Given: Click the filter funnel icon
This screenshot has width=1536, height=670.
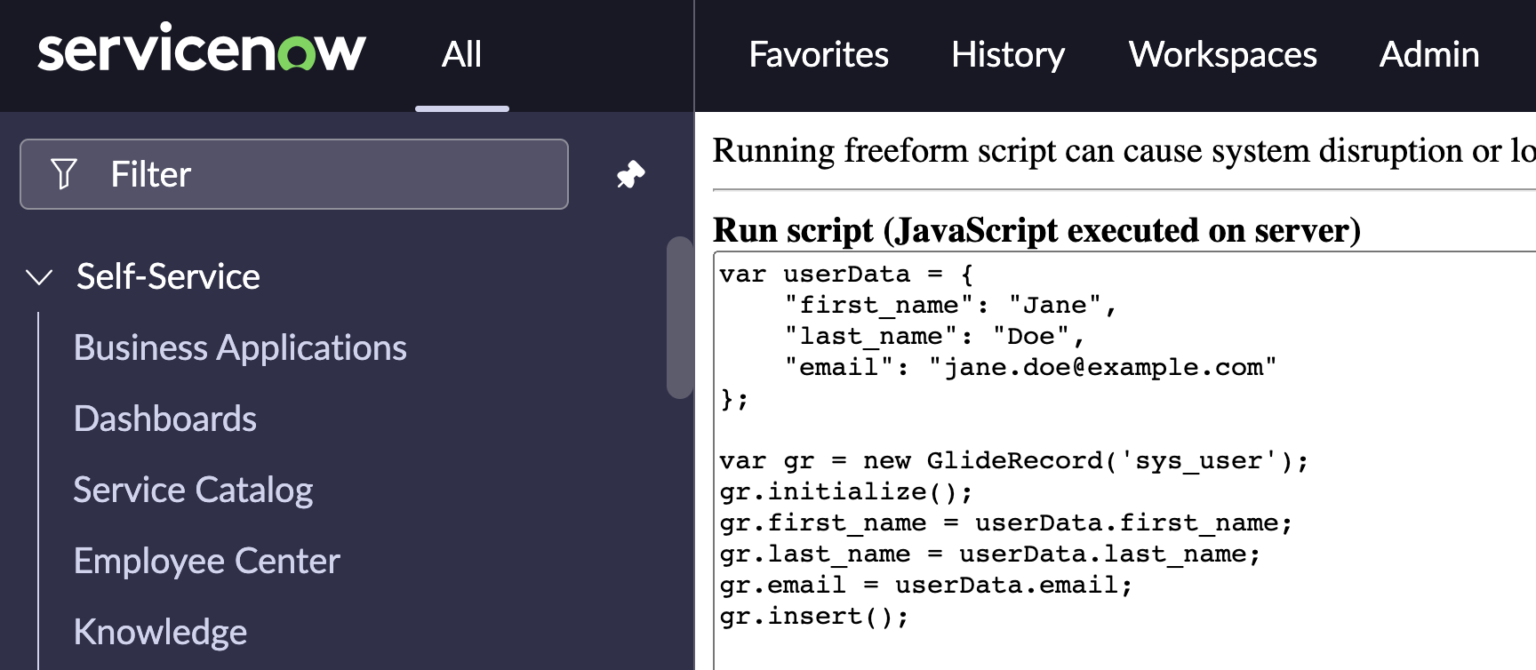Looking at the screenshot, I should tap(63, 173).
